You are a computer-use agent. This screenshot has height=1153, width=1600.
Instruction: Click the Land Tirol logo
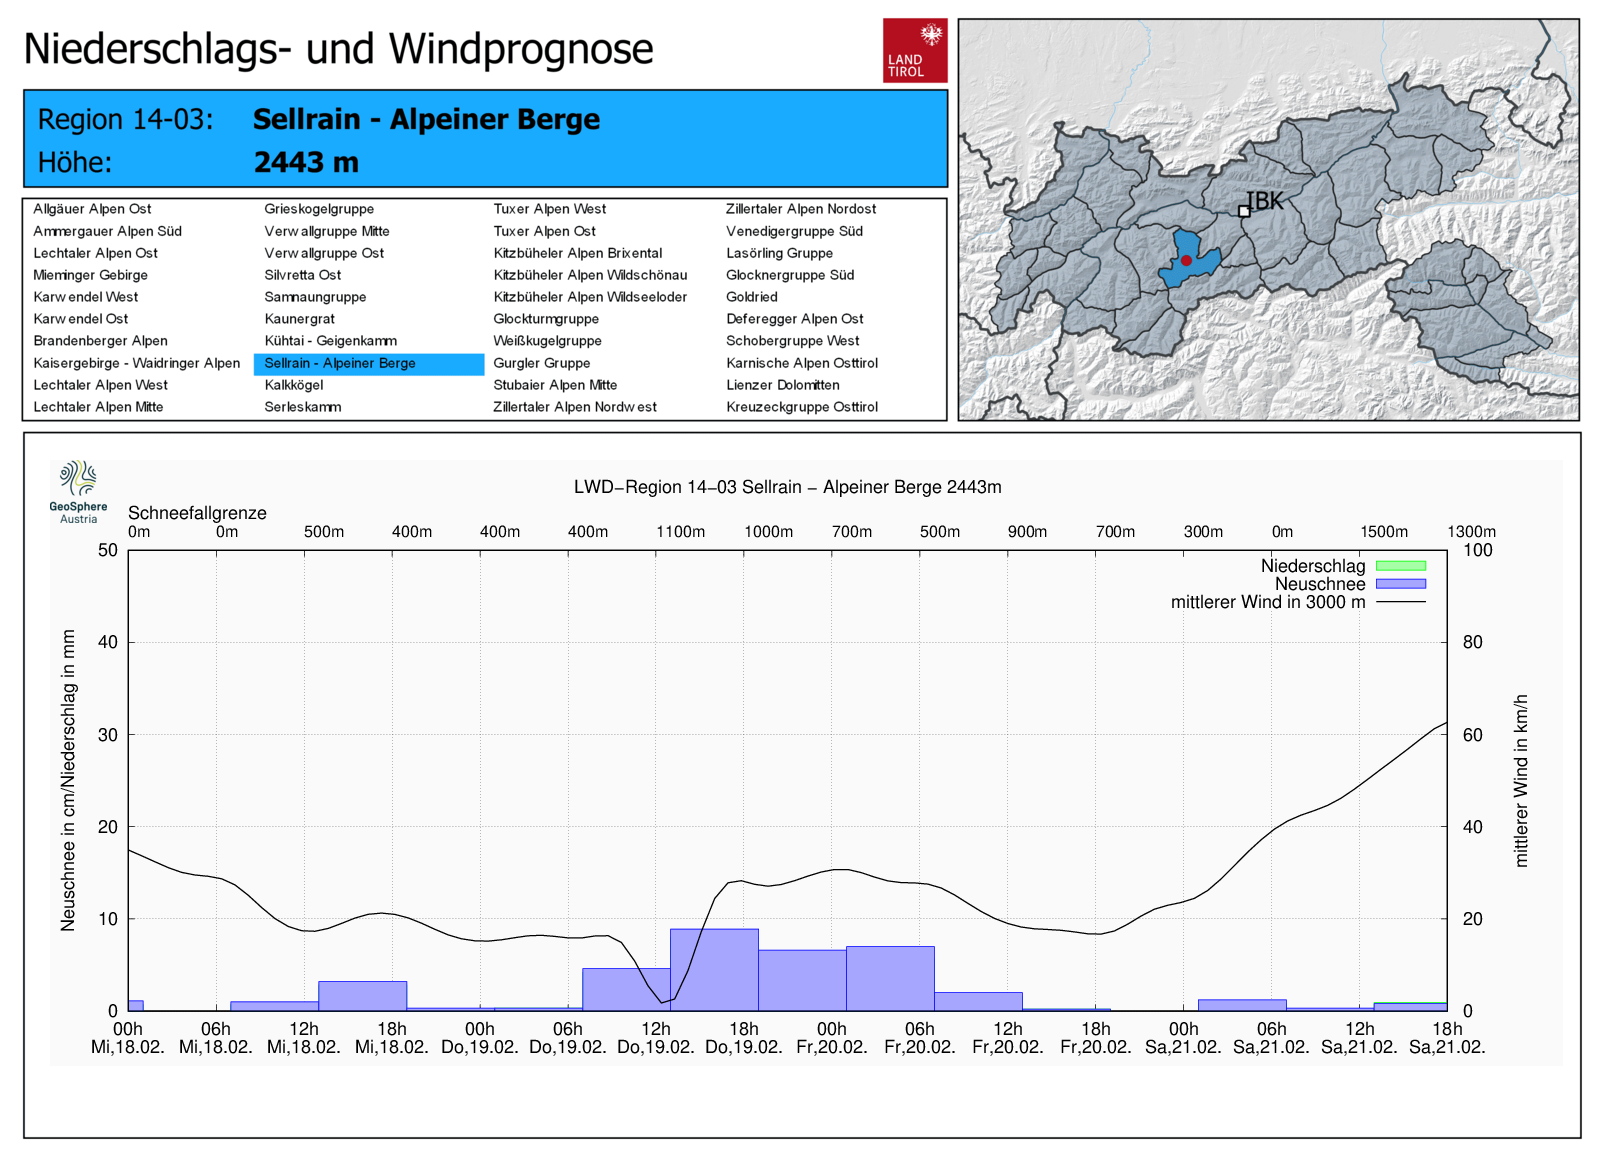pyautogui.click(x=914, y=50)
